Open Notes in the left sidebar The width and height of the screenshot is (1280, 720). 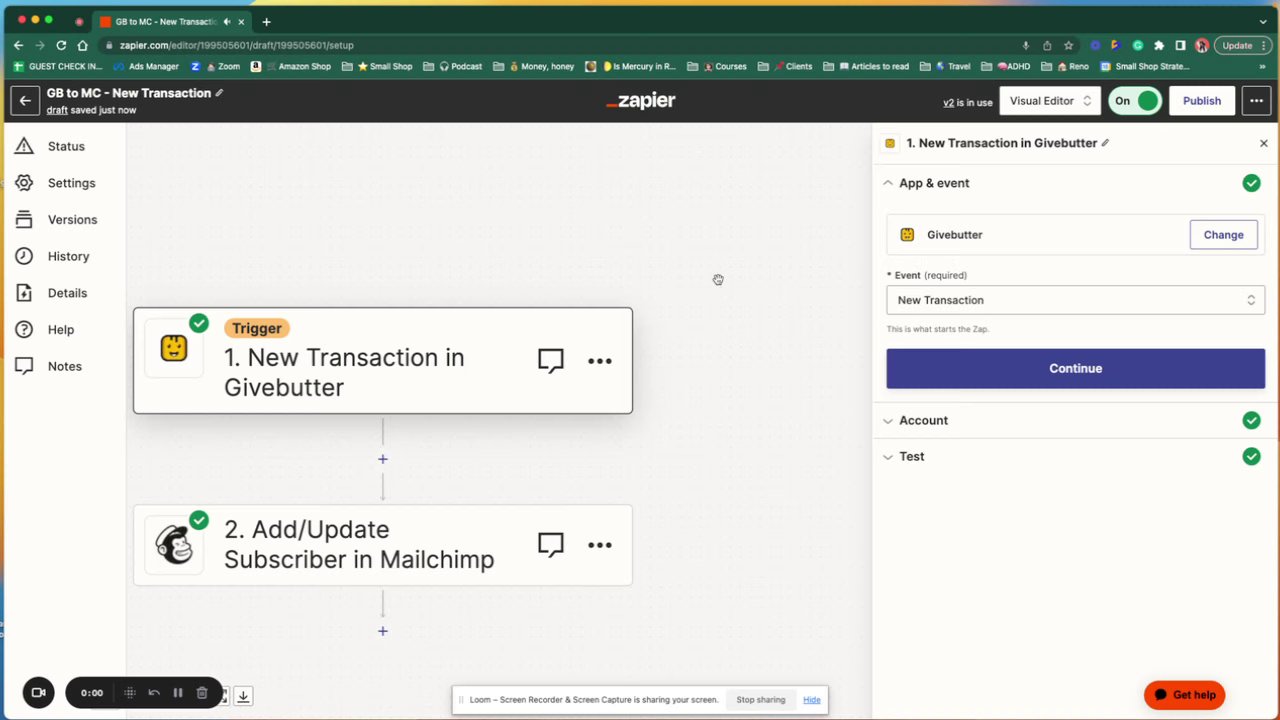coord(49,366)
